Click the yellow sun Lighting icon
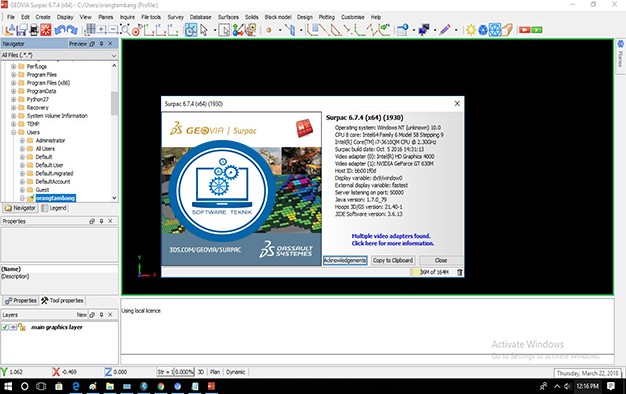The height and width of the screenshot is (394, 626). [x=471, y=30]
